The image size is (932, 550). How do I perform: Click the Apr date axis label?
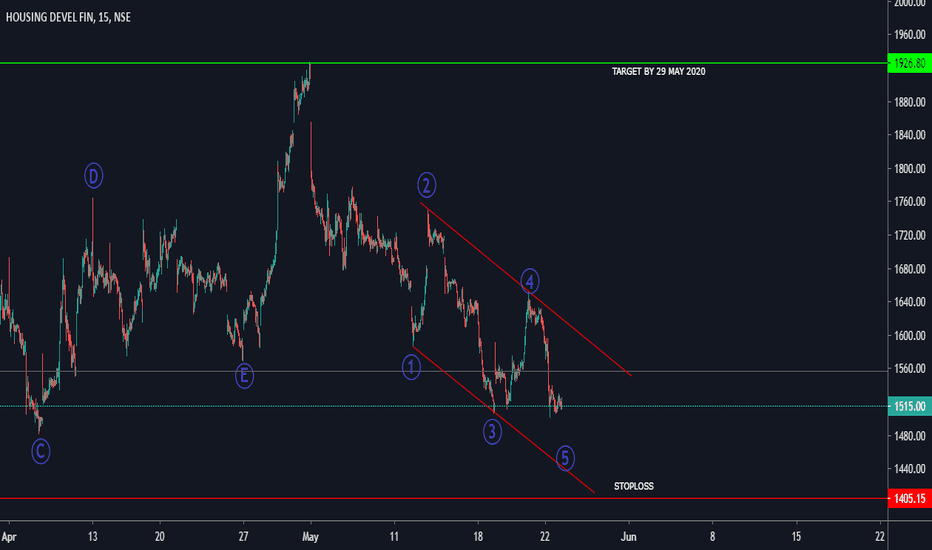coord(9,537)
